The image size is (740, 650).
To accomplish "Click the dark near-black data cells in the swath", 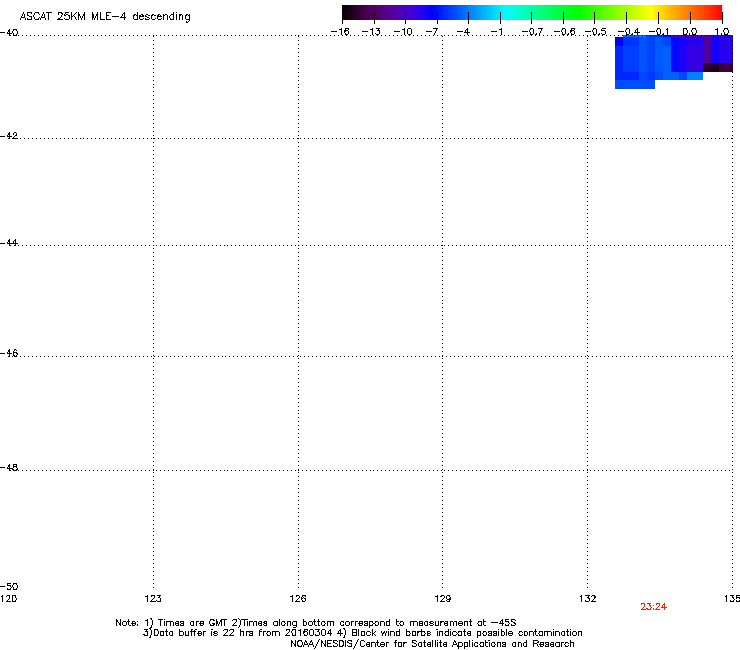I will coord(718,68).
